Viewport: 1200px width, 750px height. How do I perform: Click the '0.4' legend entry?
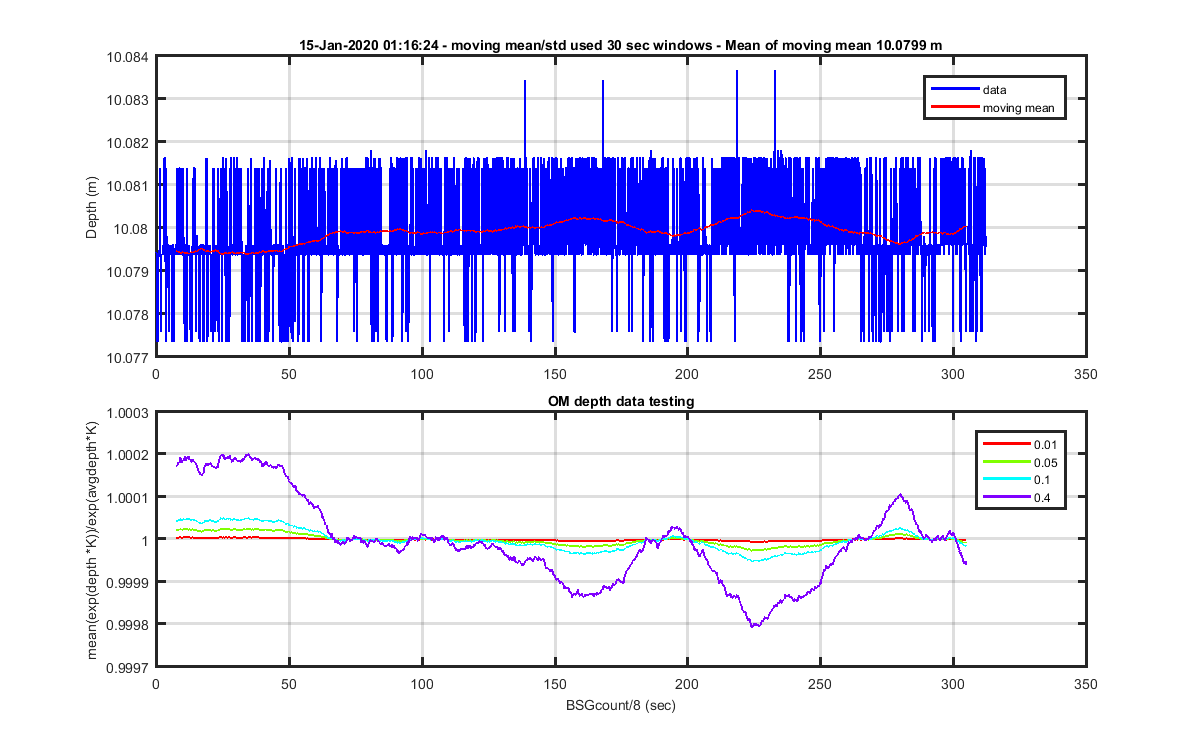click(1044, 497)
